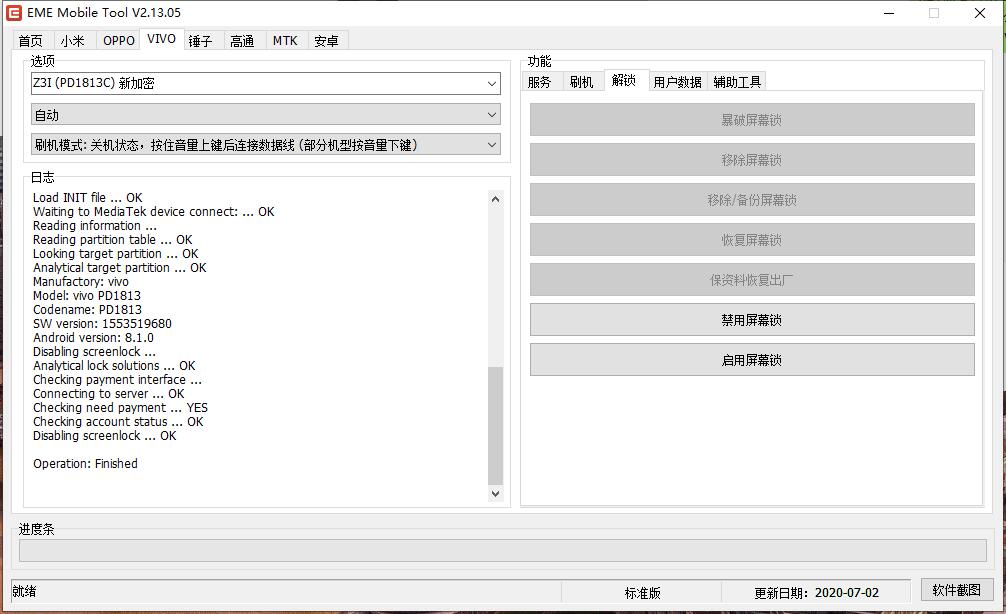
Task: Click the 软件截图 screenshot button
Action: coord(957,590)
